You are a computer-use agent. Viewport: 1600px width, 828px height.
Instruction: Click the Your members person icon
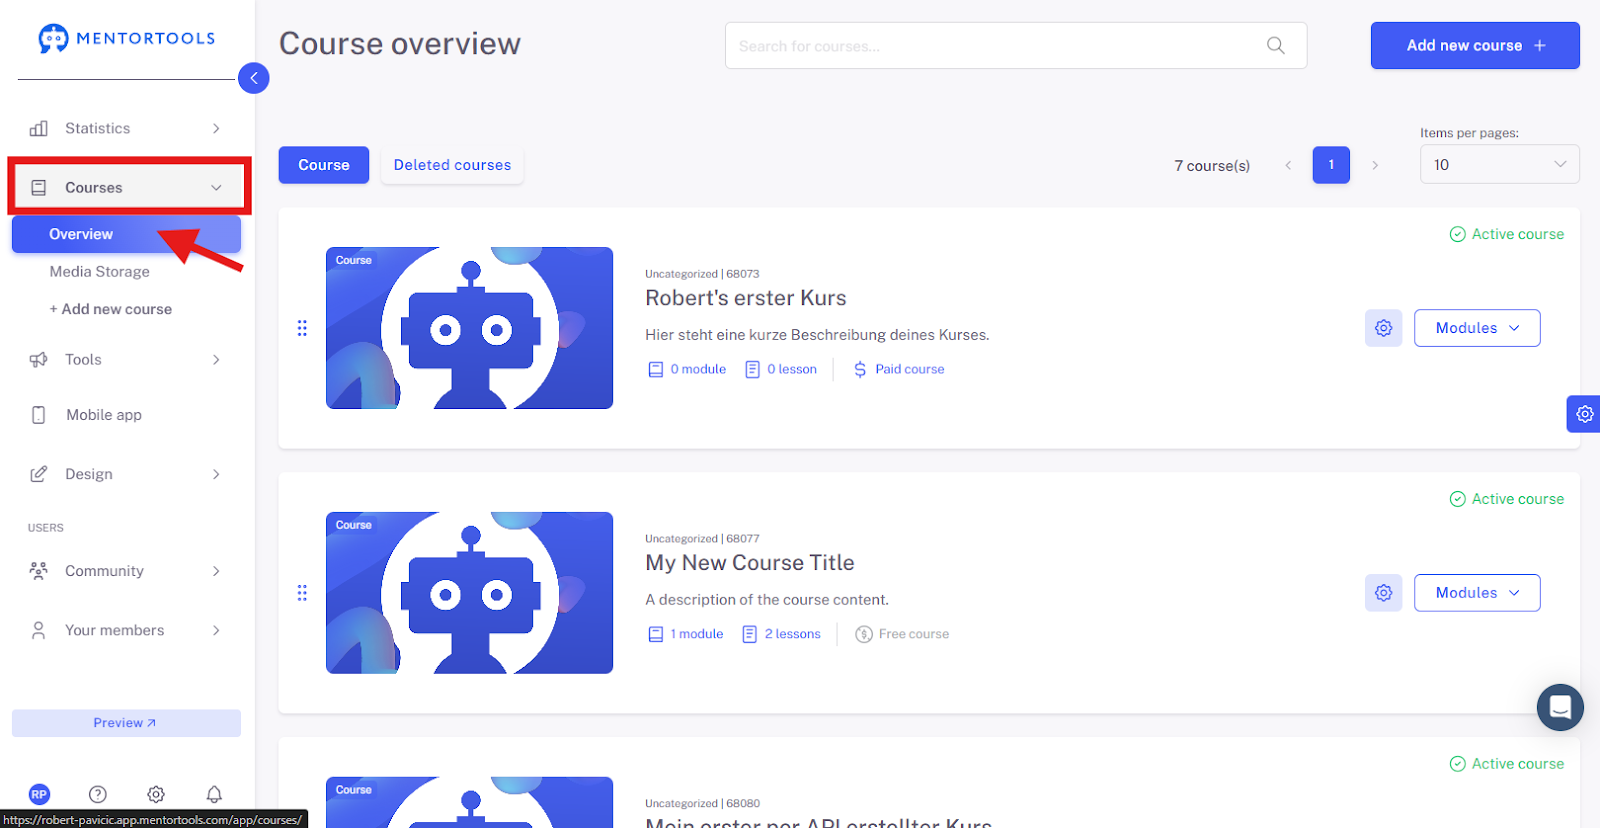39,630
